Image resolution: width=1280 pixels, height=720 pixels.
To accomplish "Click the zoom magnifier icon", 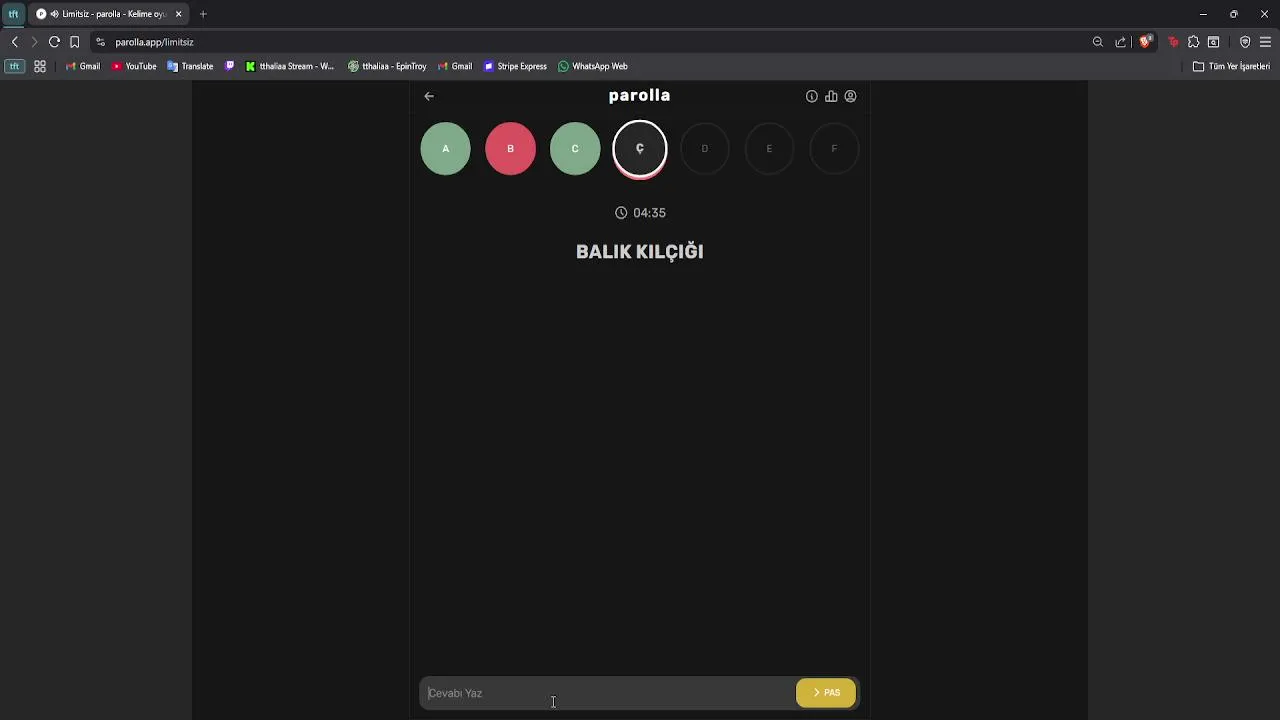I will tap(1098, 42).
